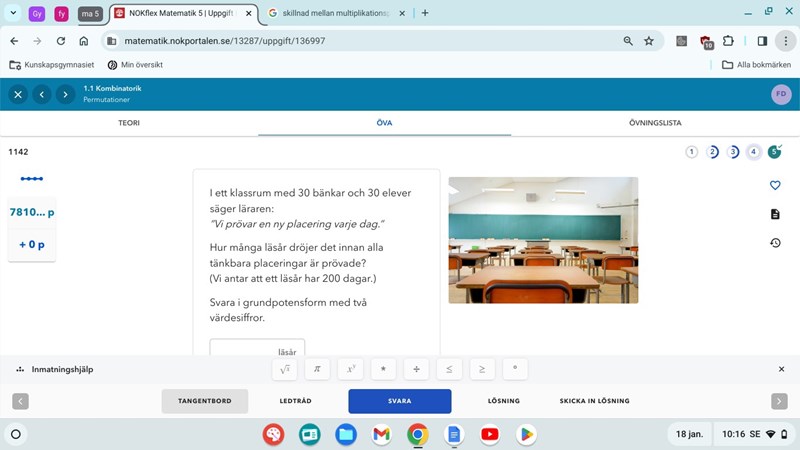Insert the less-than-or-equal symbol
The height and width of the screenshot is (450, 800).
(449, 369)
